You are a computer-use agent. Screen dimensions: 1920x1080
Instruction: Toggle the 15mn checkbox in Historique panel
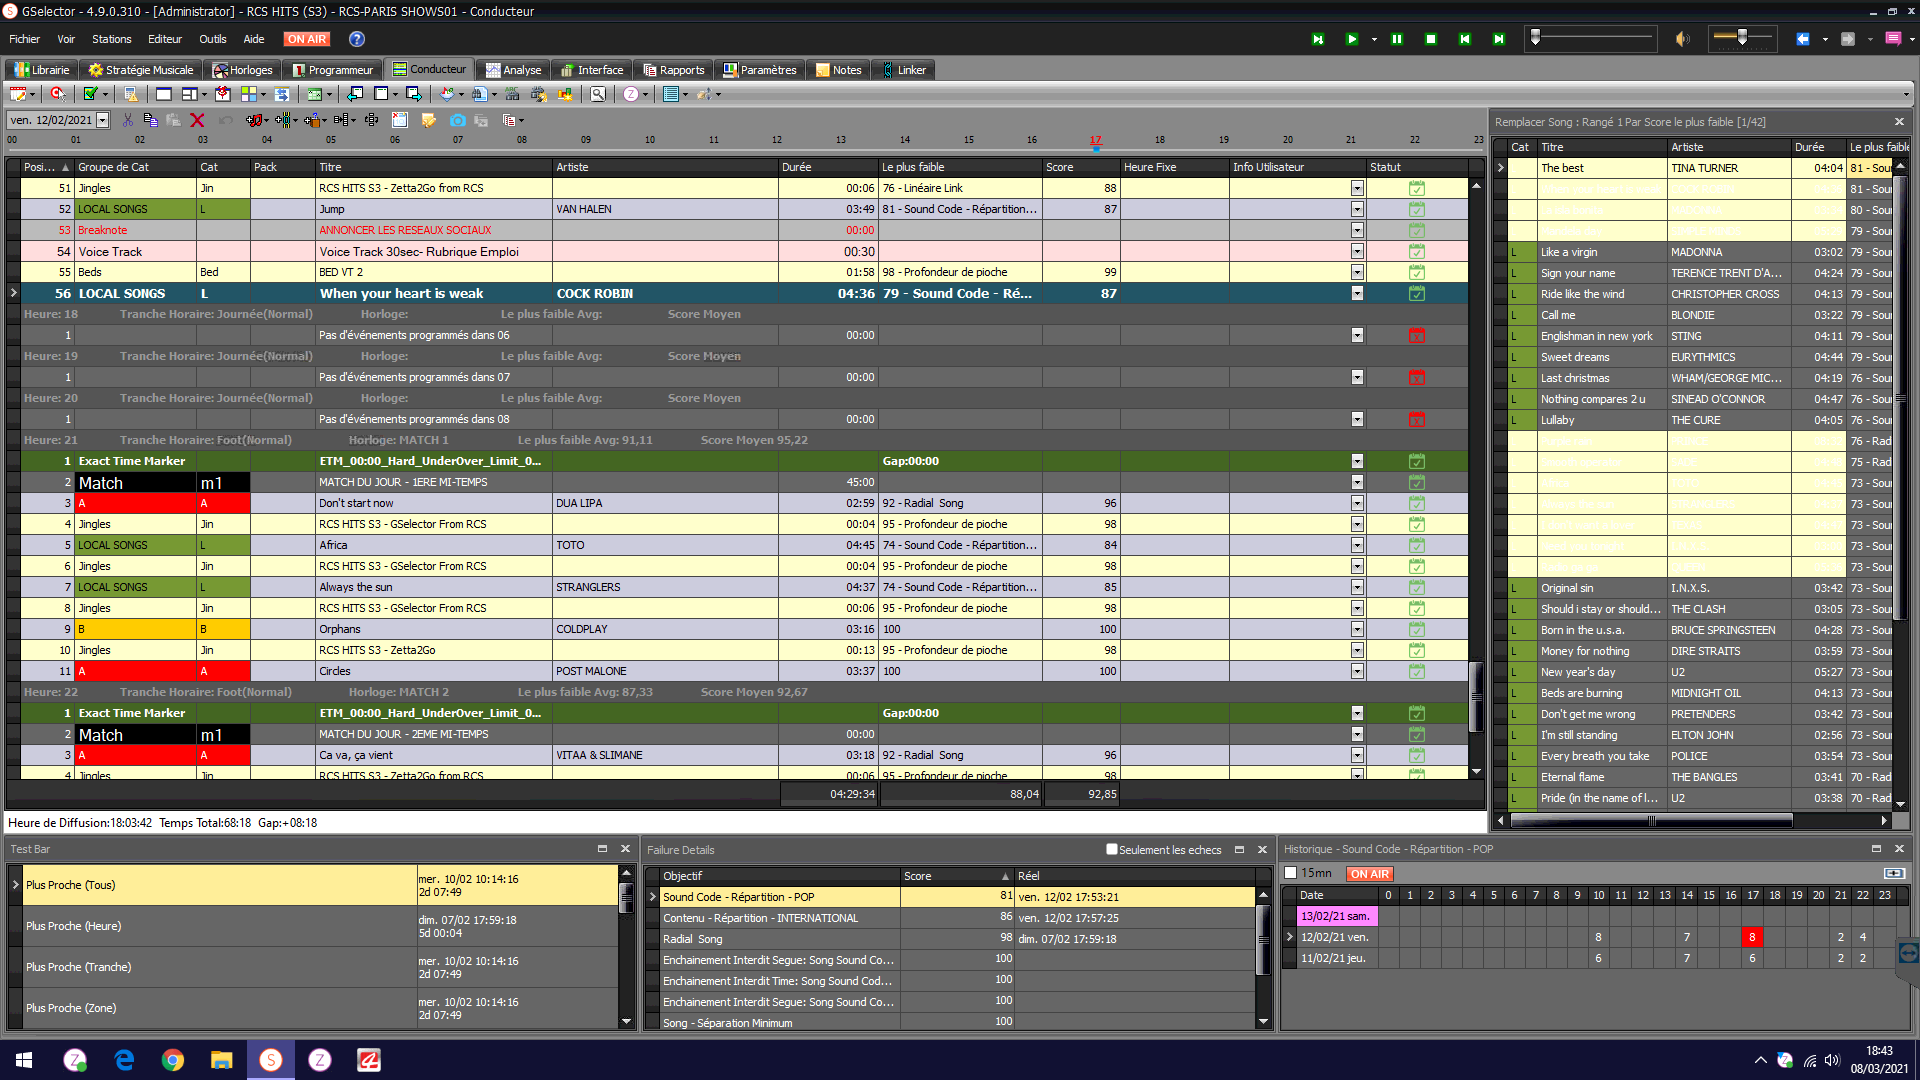pos(1290,873)
